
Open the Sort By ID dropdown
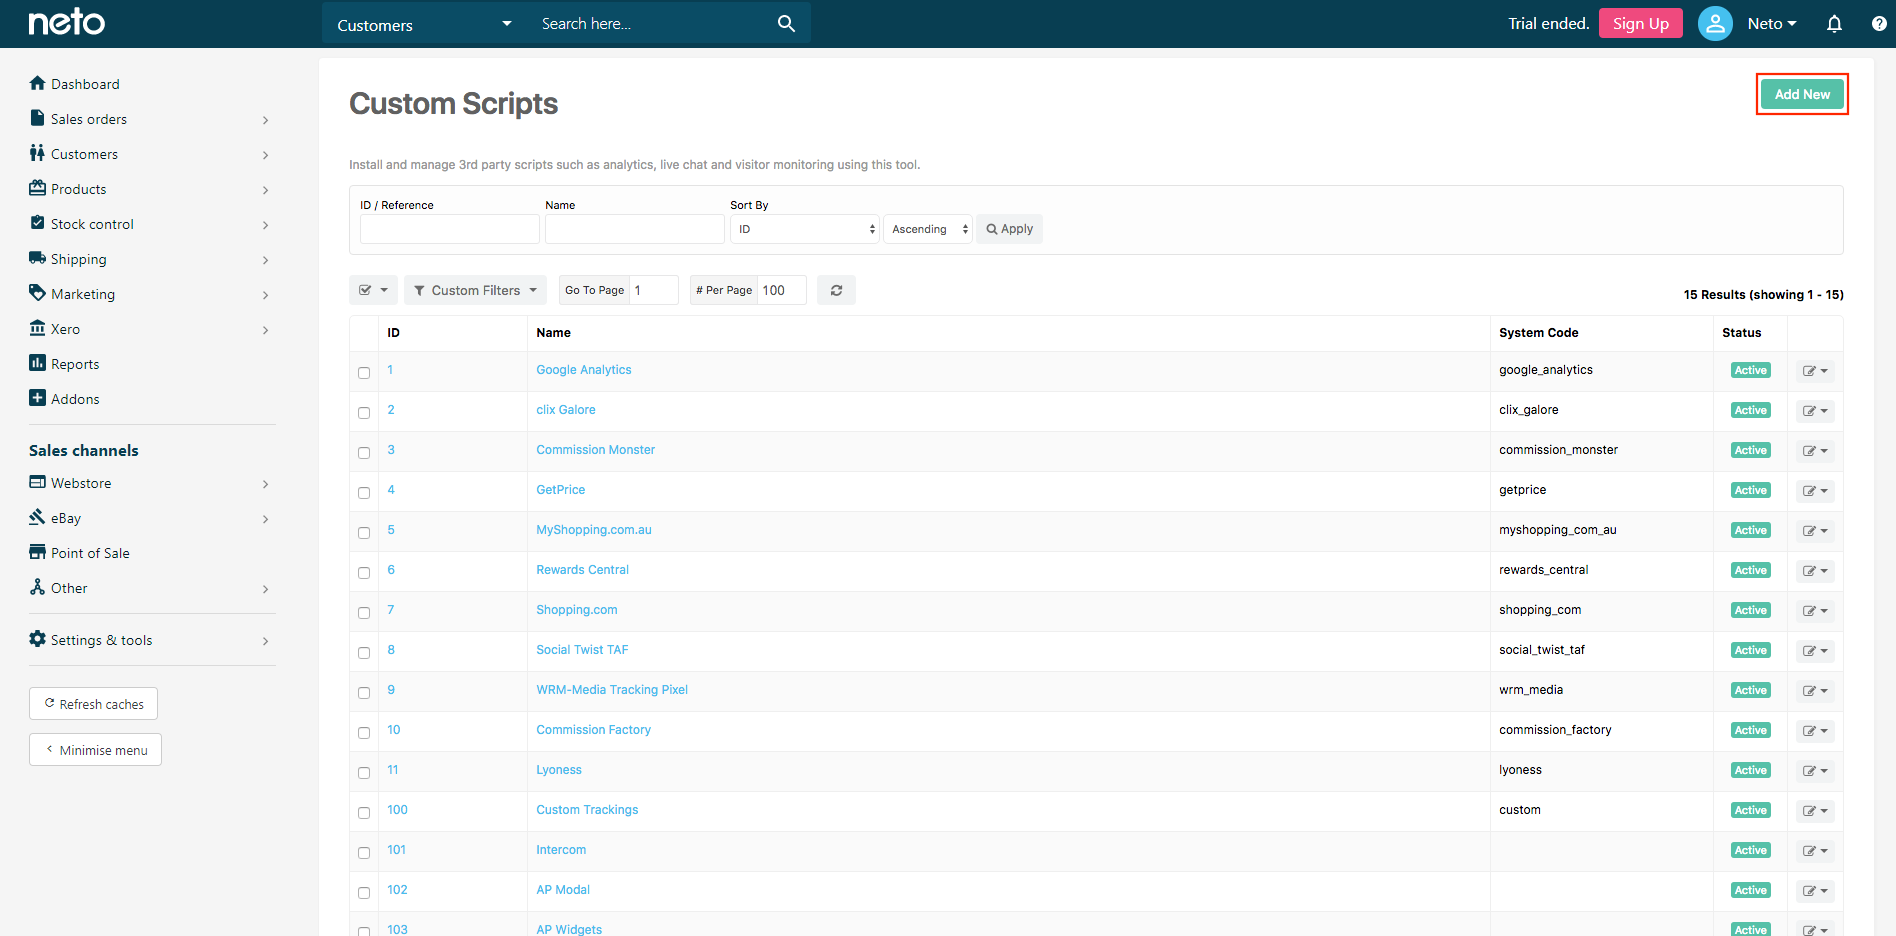tap(805, 229)
